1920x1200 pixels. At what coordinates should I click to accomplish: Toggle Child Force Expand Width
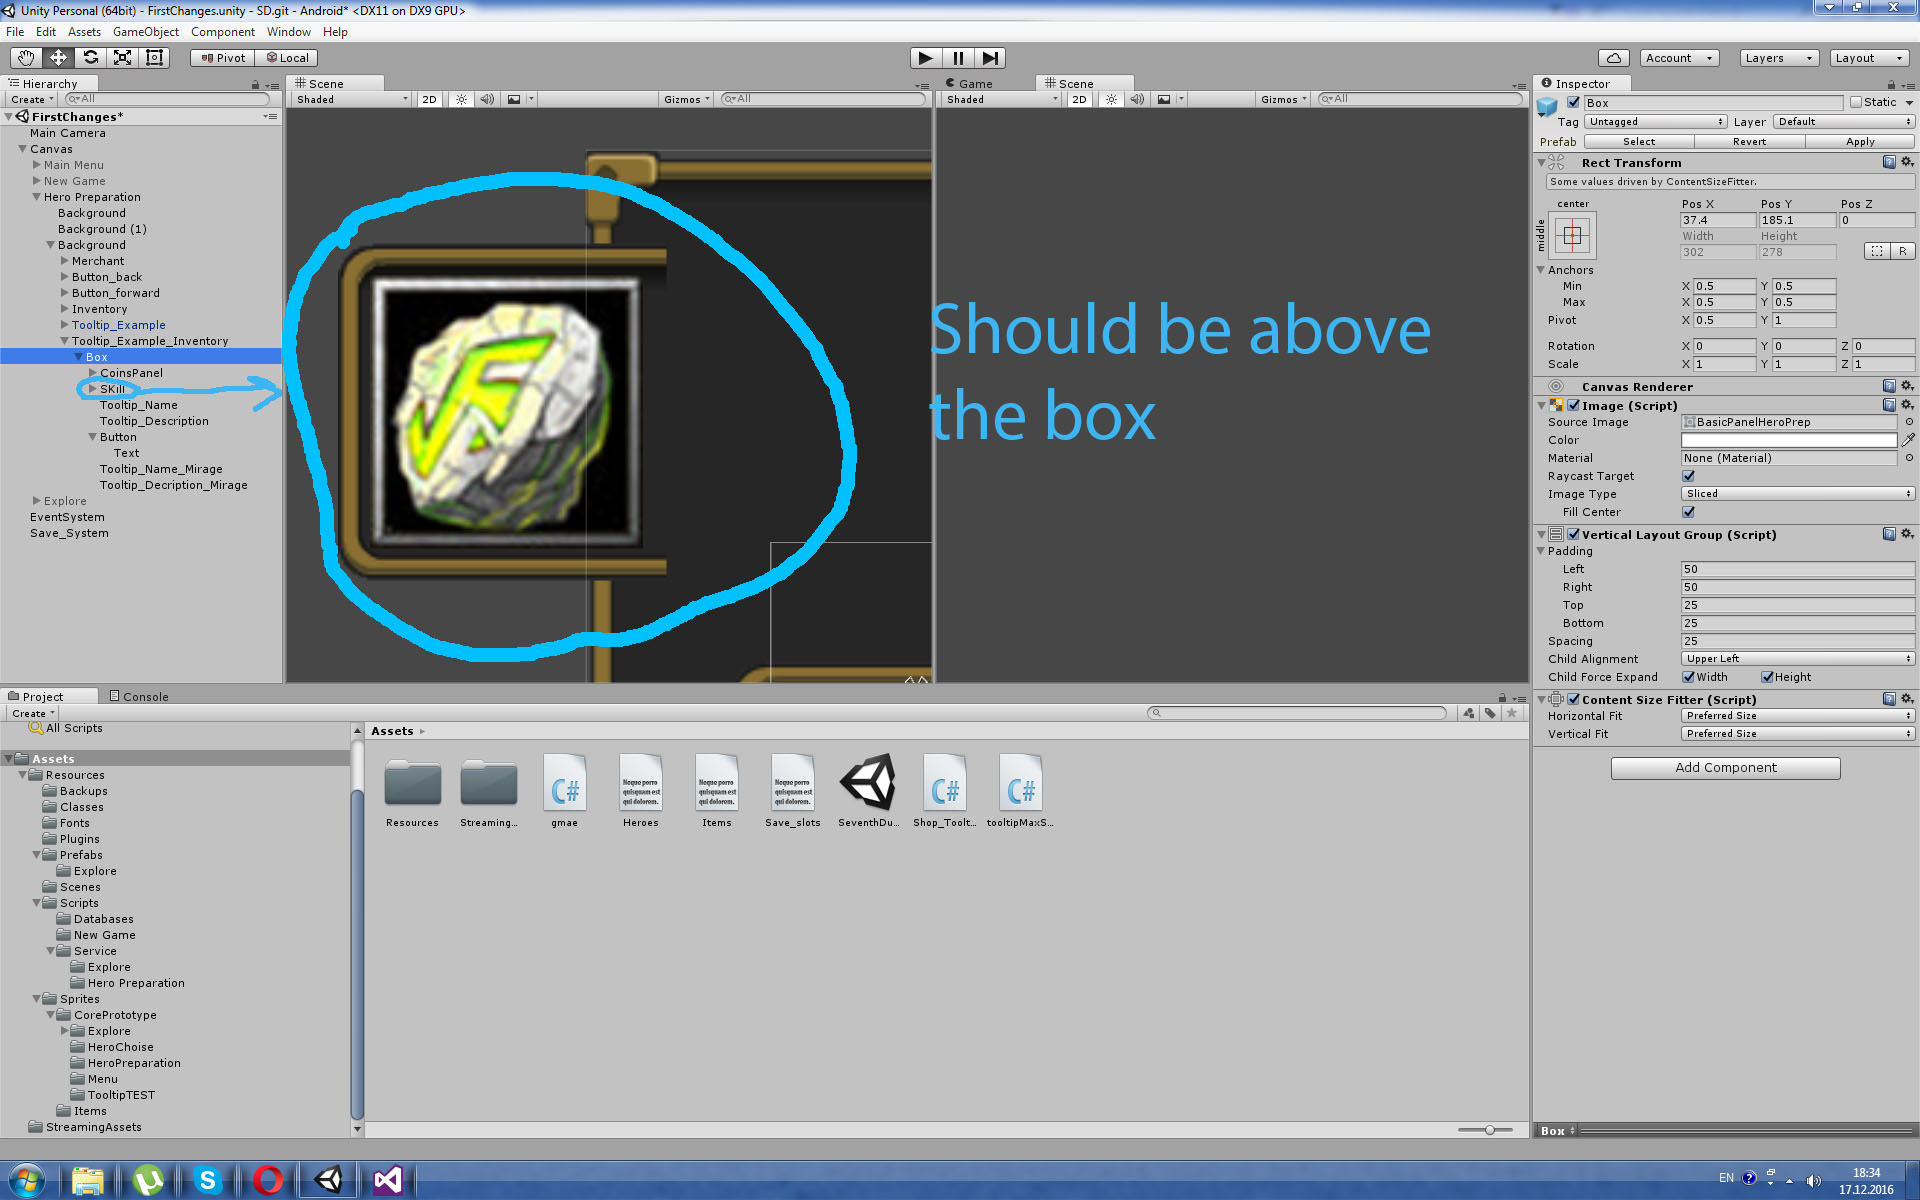(1689, 677)
